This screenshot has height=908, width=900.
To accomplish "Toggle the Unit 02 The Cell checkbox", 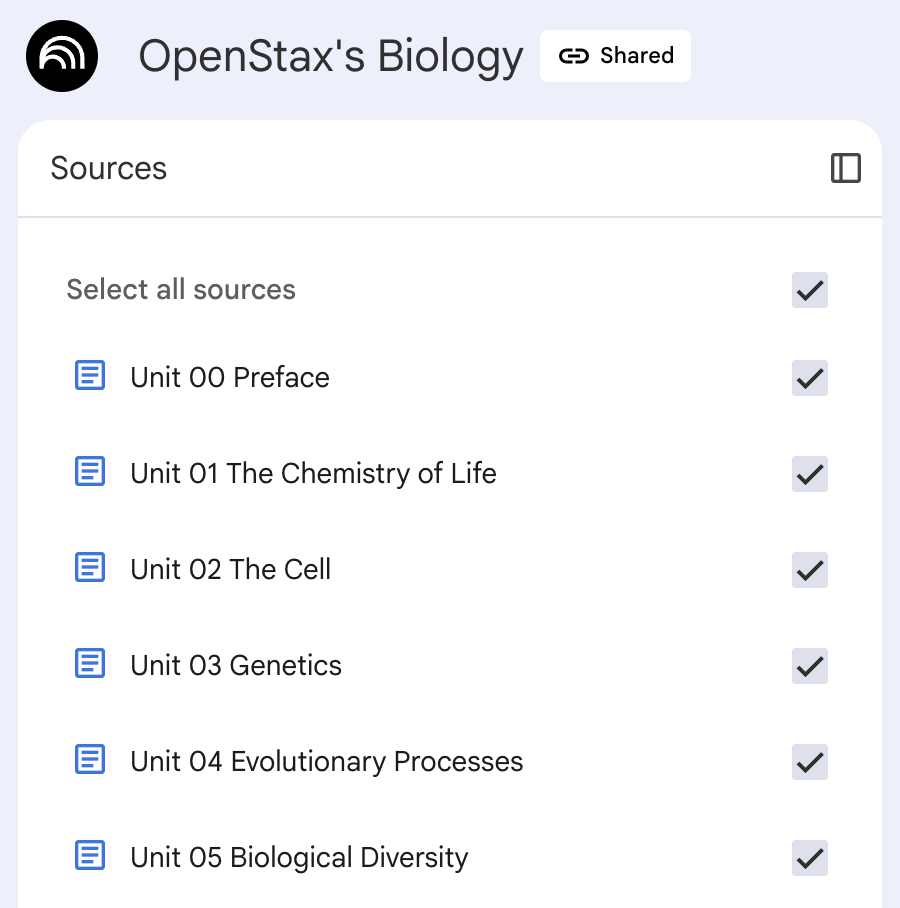I will (x=809, y=570).
